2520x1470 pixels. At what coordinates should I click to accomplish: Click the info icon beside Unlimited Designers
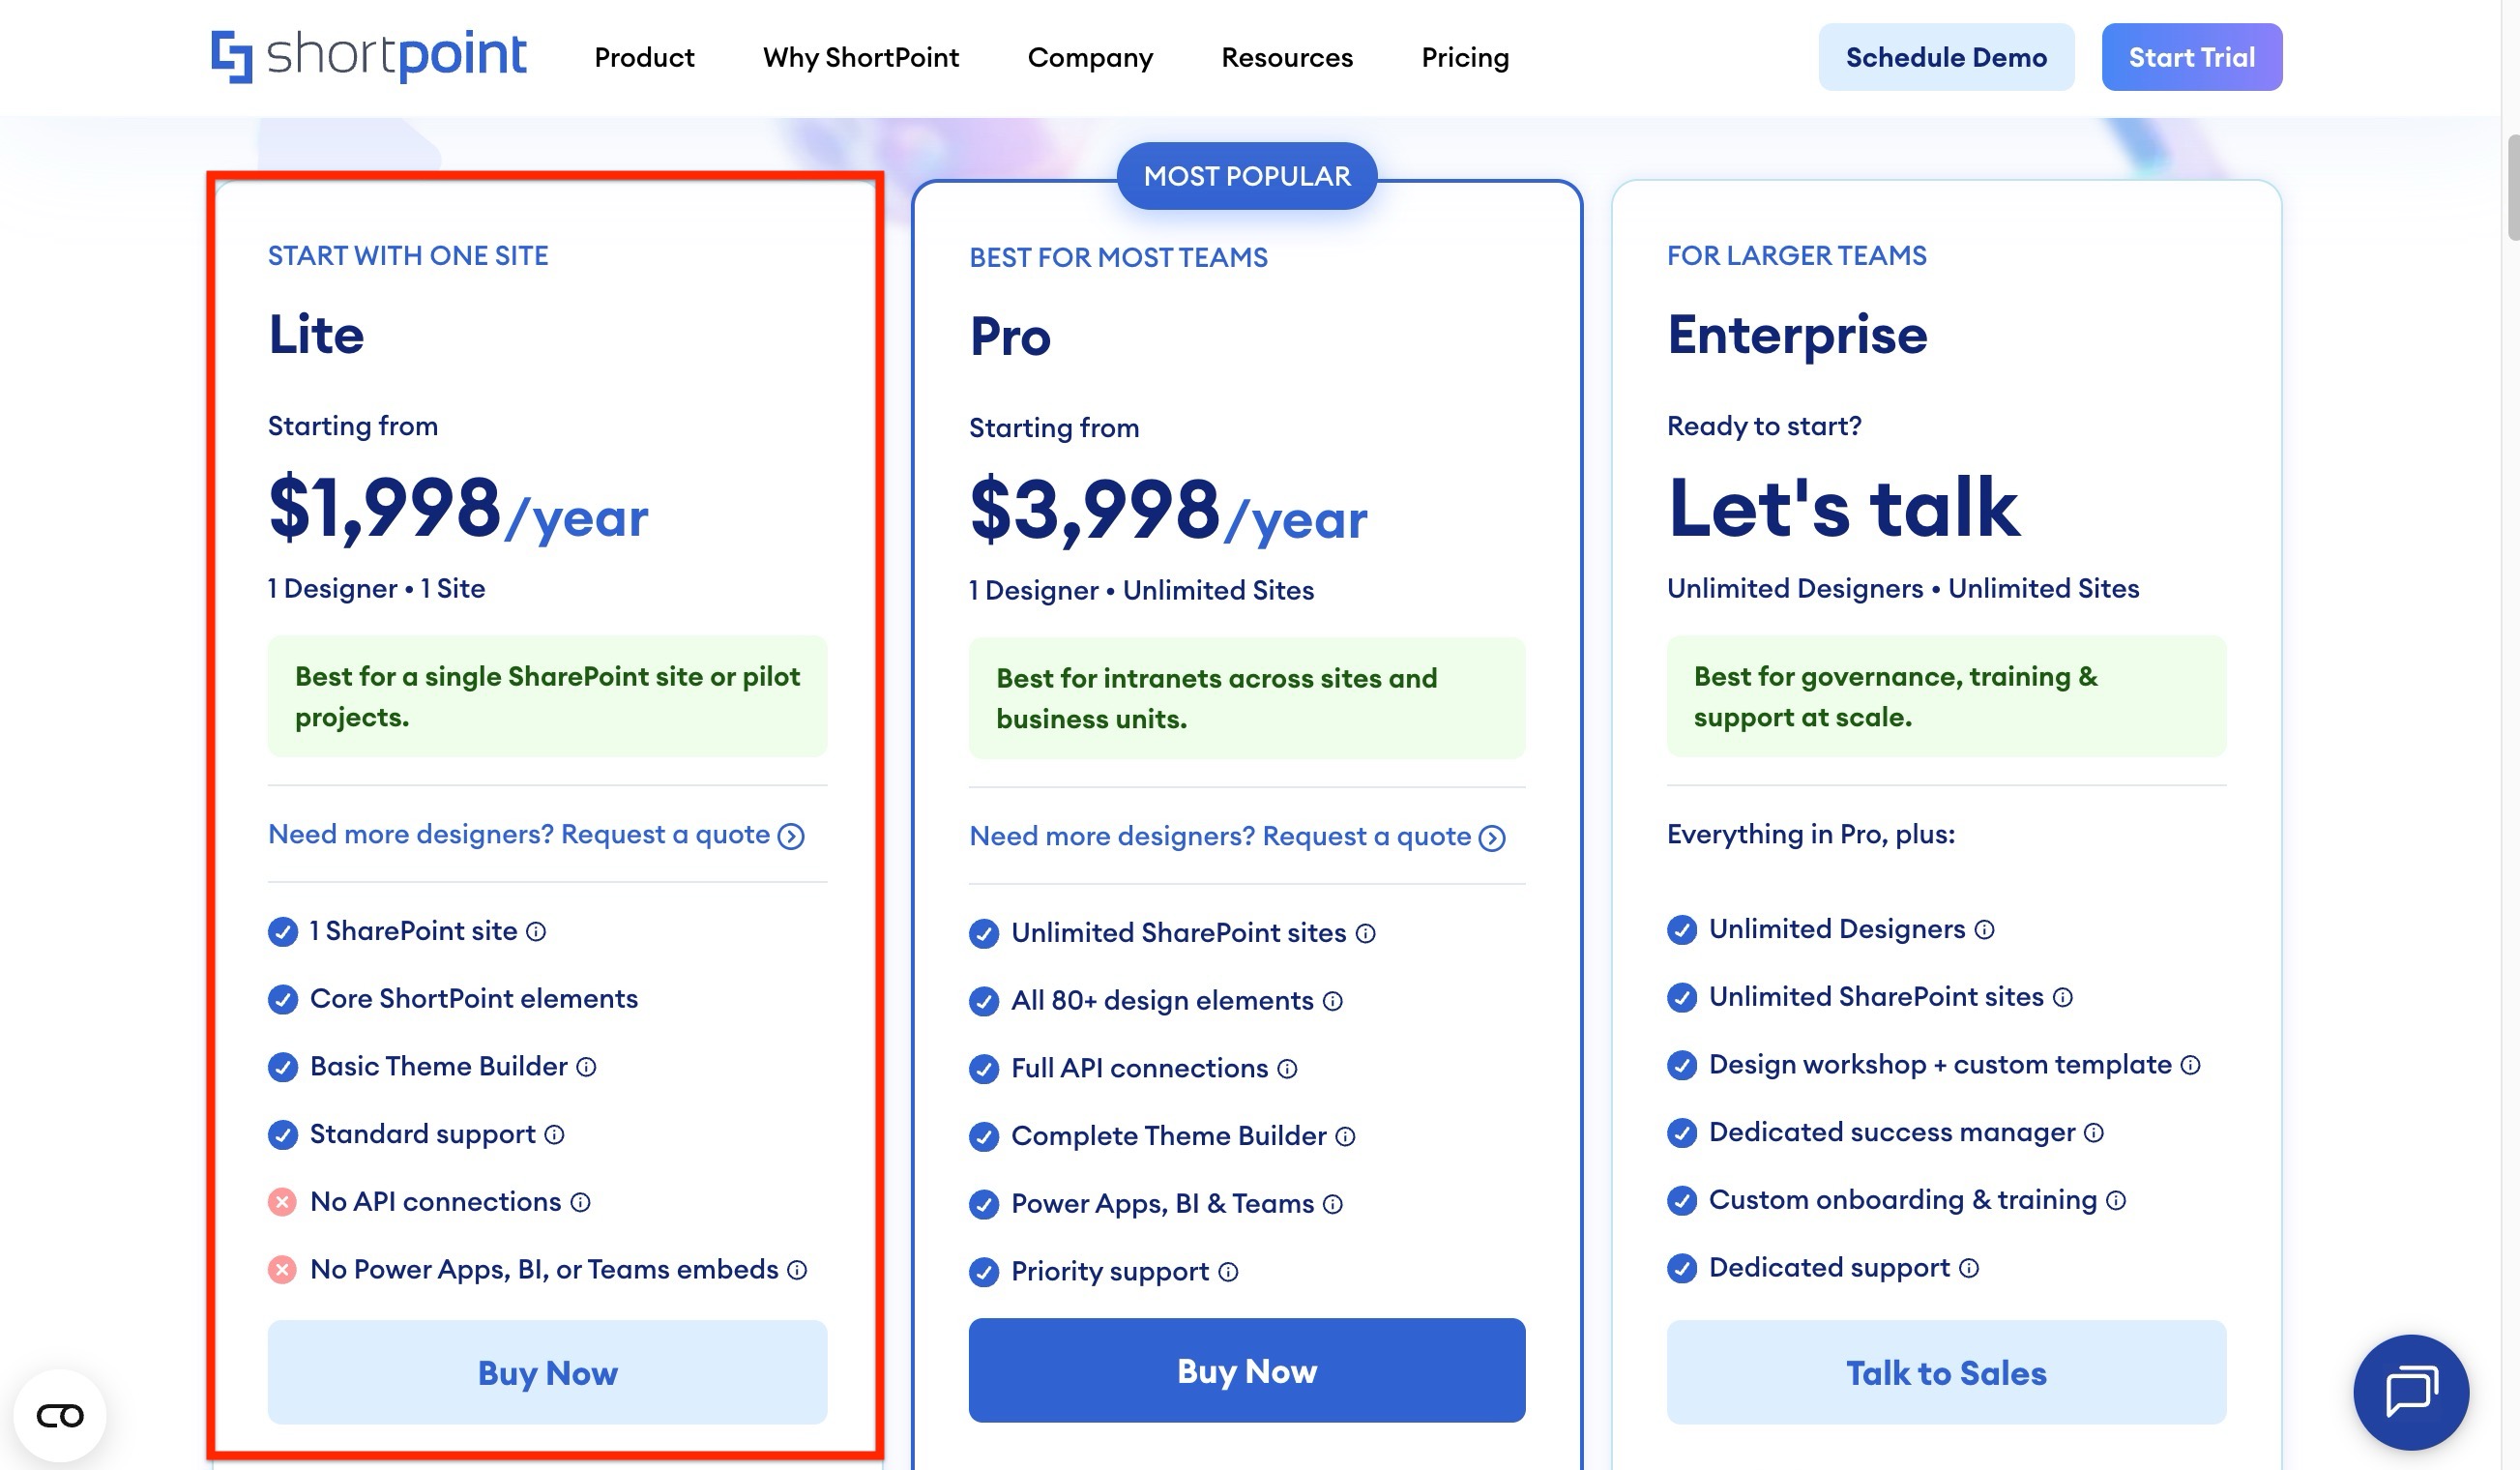point(1983,930)
